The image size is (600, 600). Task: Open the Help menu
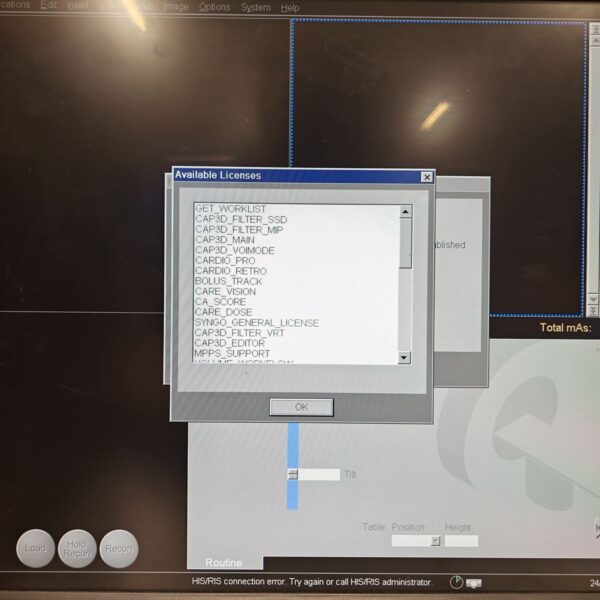click(x=290, y=8)
